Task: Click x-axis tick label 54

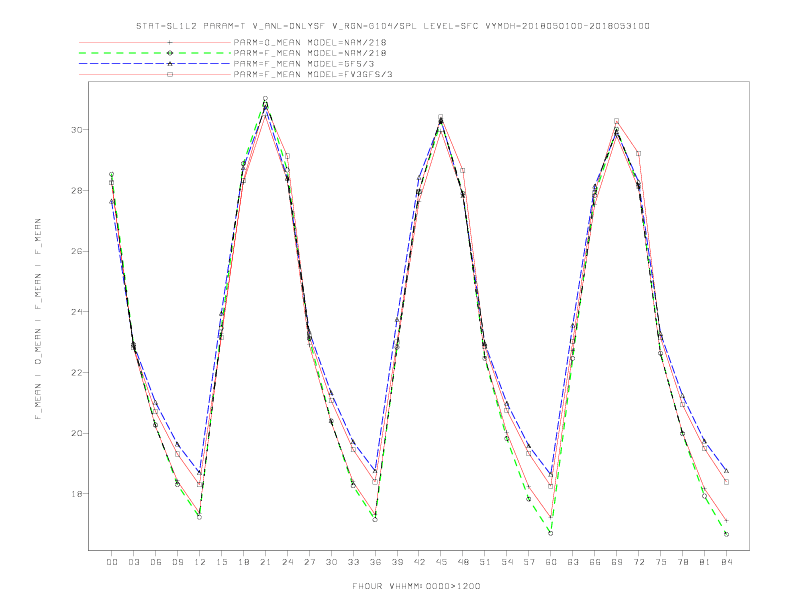Action: 507,562
